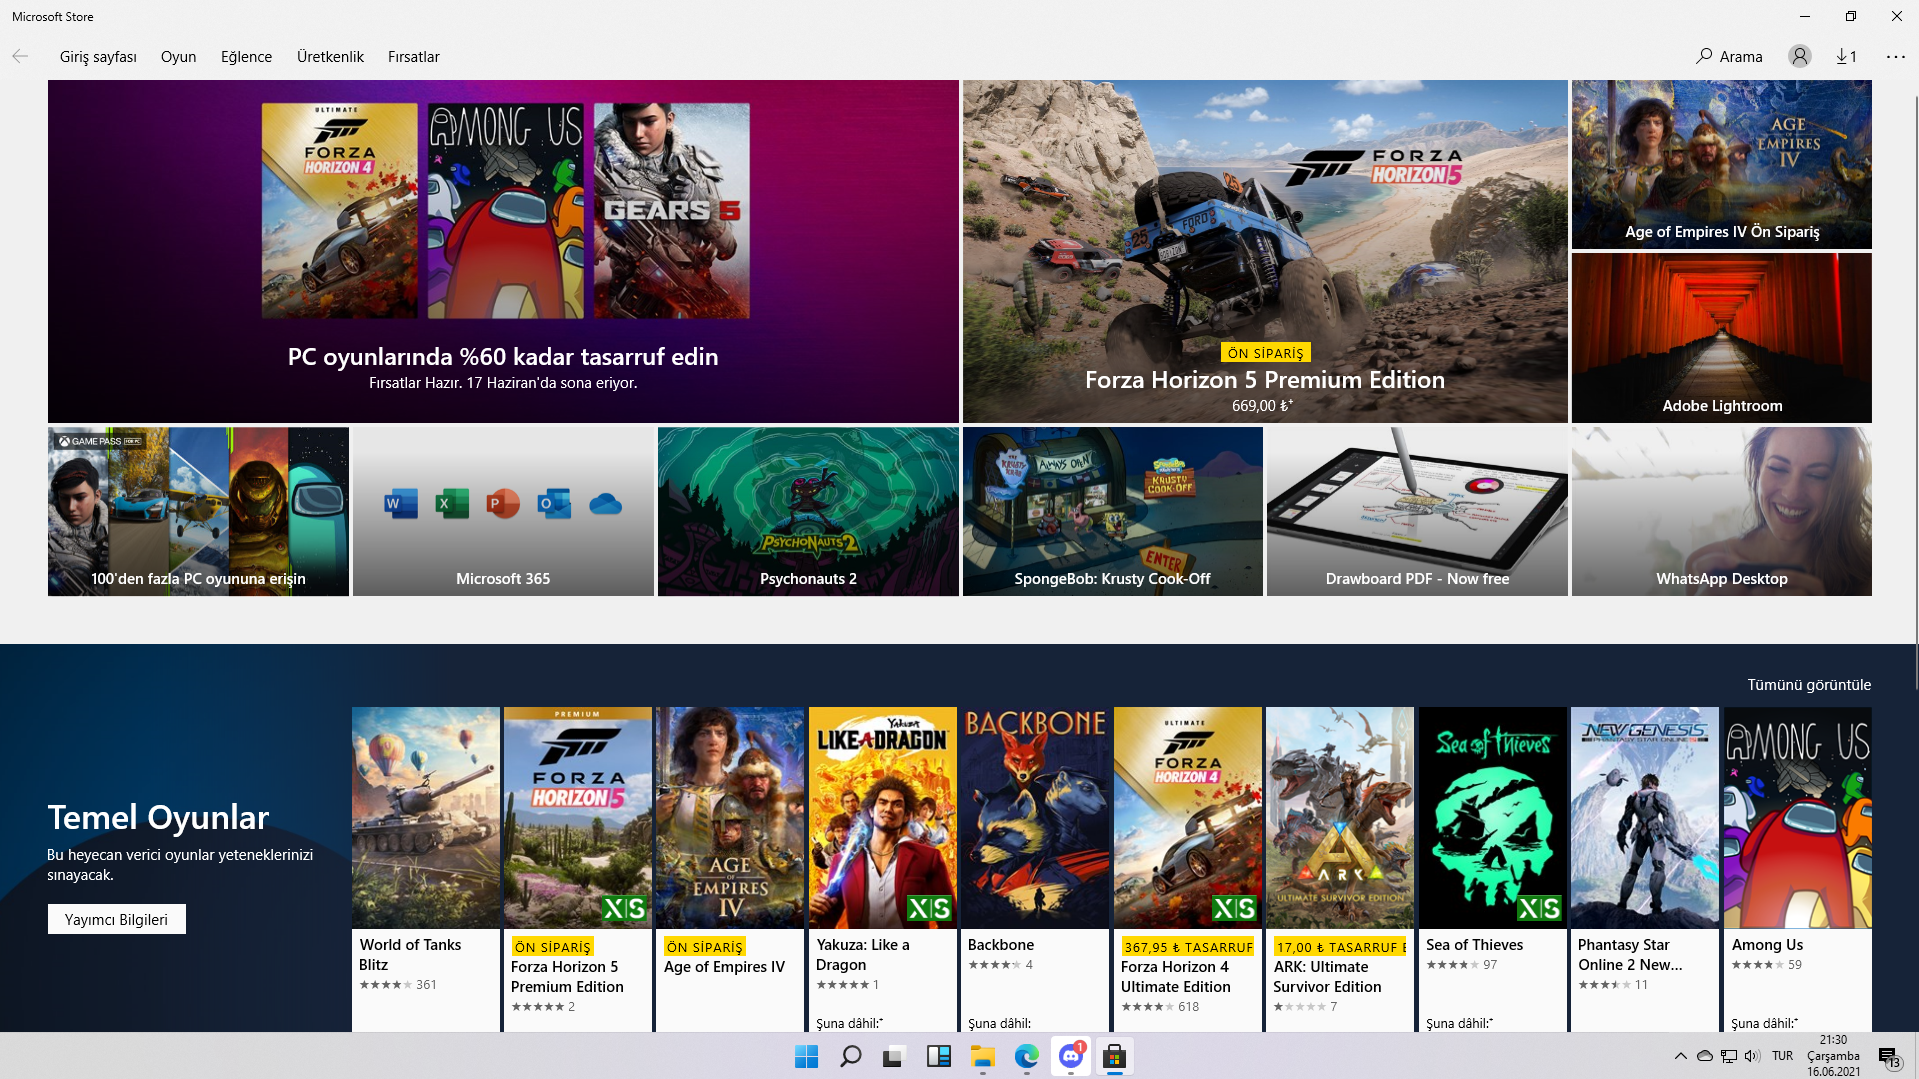The width and height of the screenshot is (1919, 1079).
Task: Open the clock and calendar flyout
Action: pos(1833,1056)
